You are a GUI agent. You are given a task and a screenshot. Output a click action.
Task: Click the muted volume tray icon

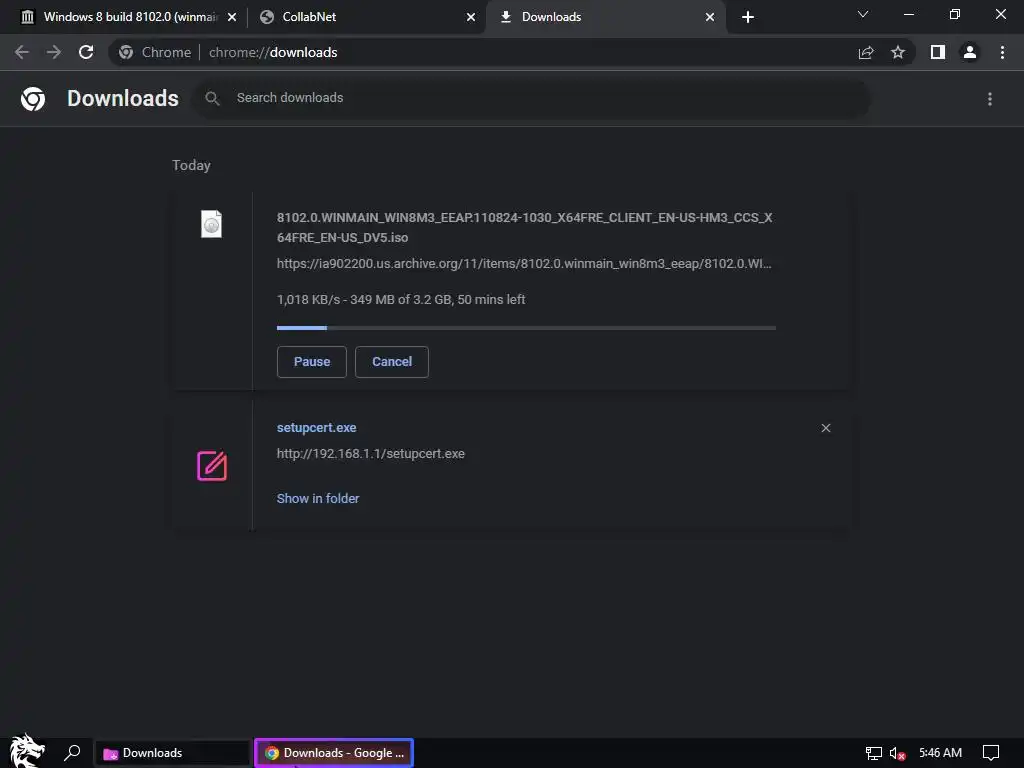pos(897,754)
